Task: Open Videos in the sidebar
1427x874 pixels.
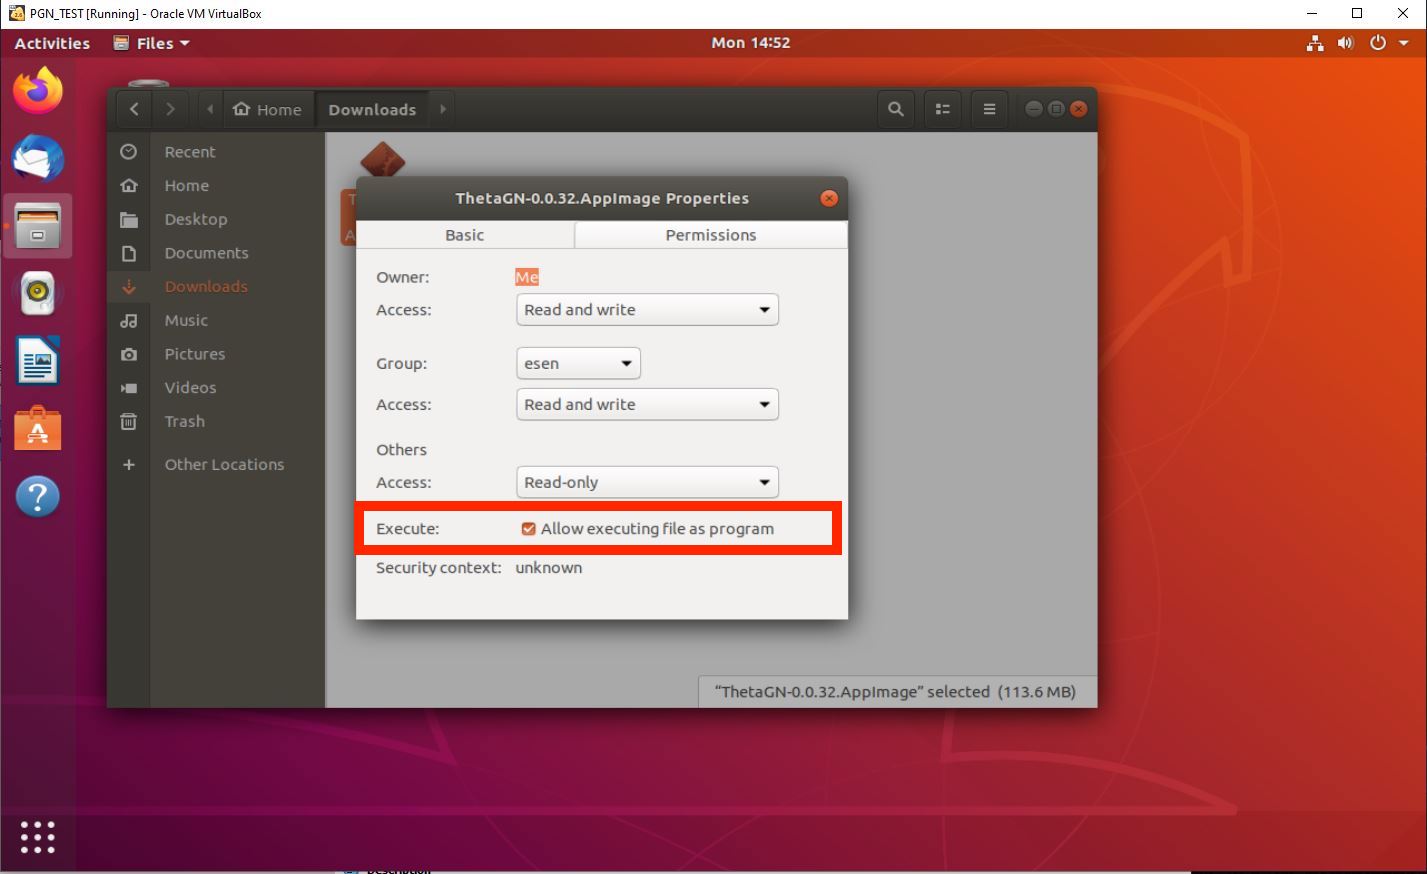Action: tap(216, 388)
